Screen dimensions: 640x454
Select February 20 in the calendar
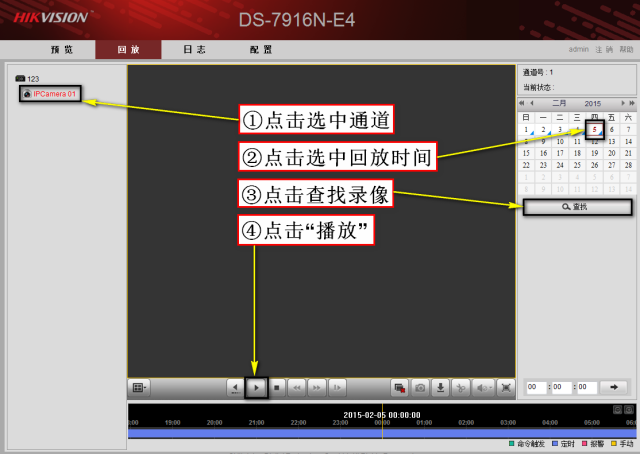point(611,154)
